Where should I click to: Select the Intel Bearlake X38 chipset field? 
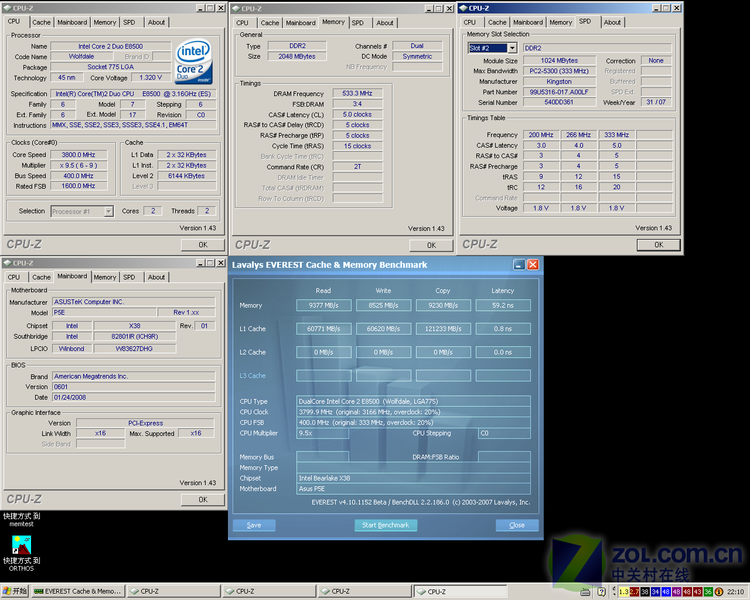[413, 478]
